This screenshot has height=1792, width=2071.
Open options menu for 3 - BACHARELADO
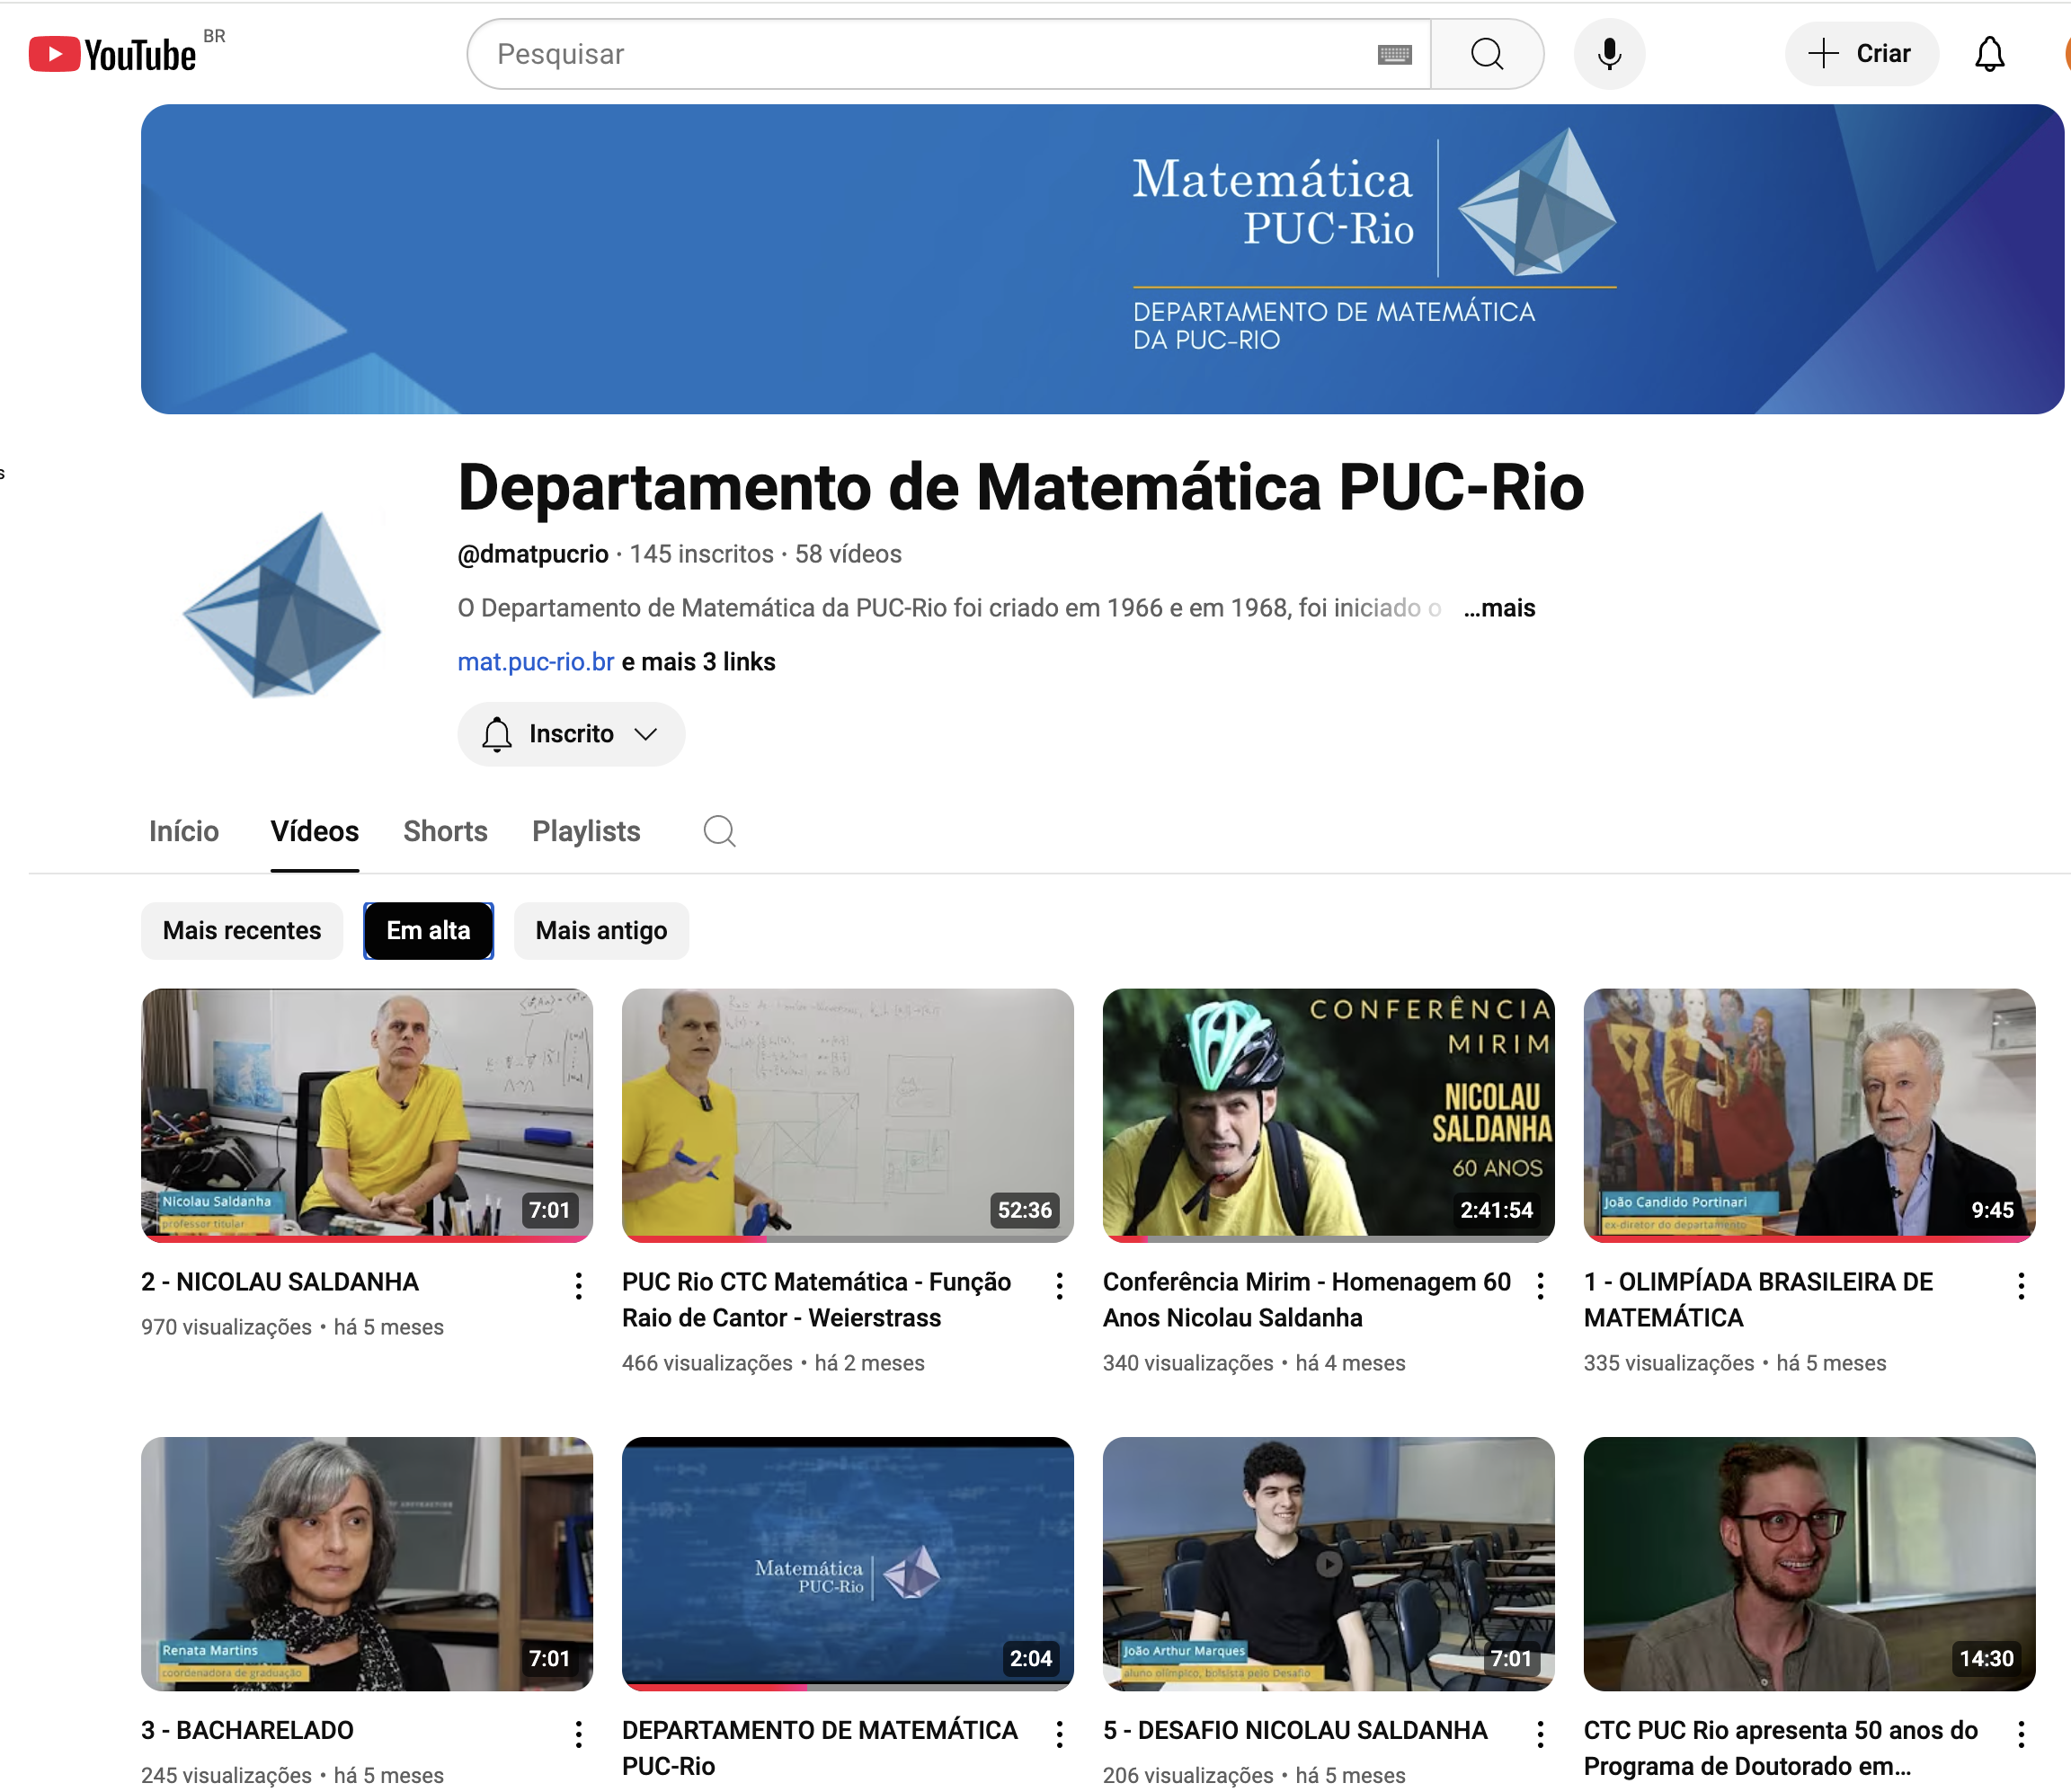tap(578, 1734)
